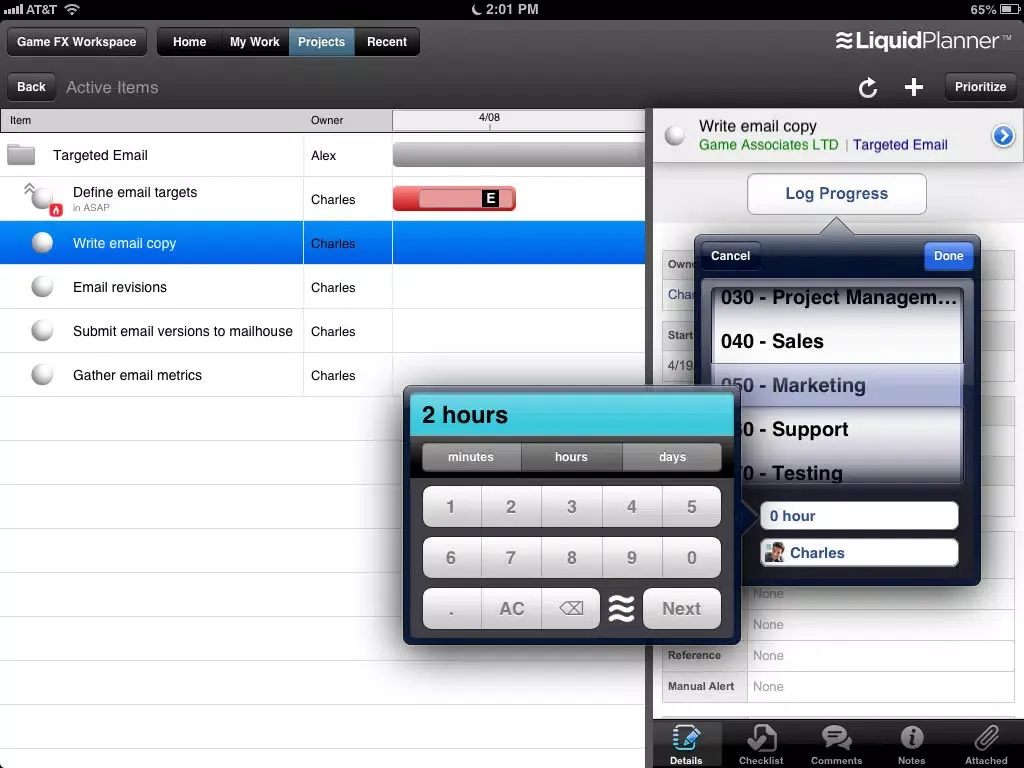
Task: Add a new item with the plus icon
Action: (914, 87)
